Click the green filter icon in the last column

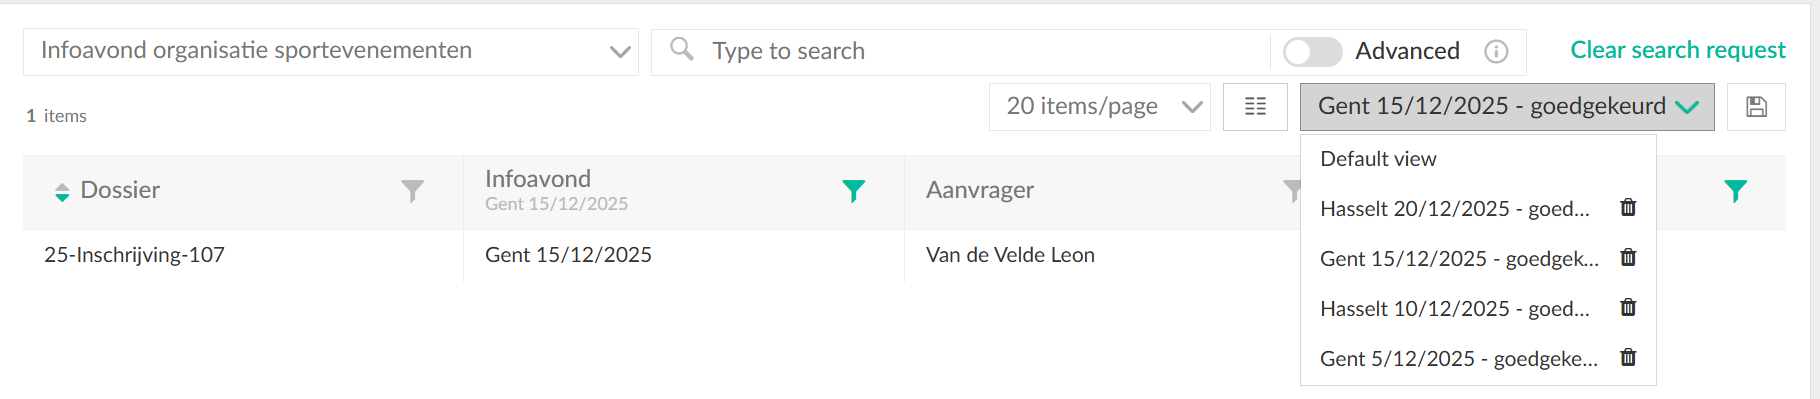(1735, 191)
